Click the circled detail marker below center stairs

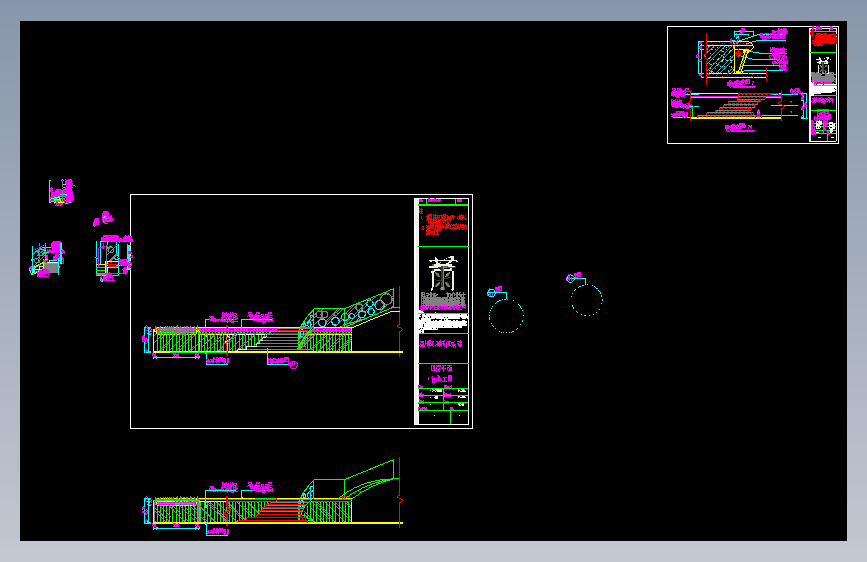tap(294, 365)
